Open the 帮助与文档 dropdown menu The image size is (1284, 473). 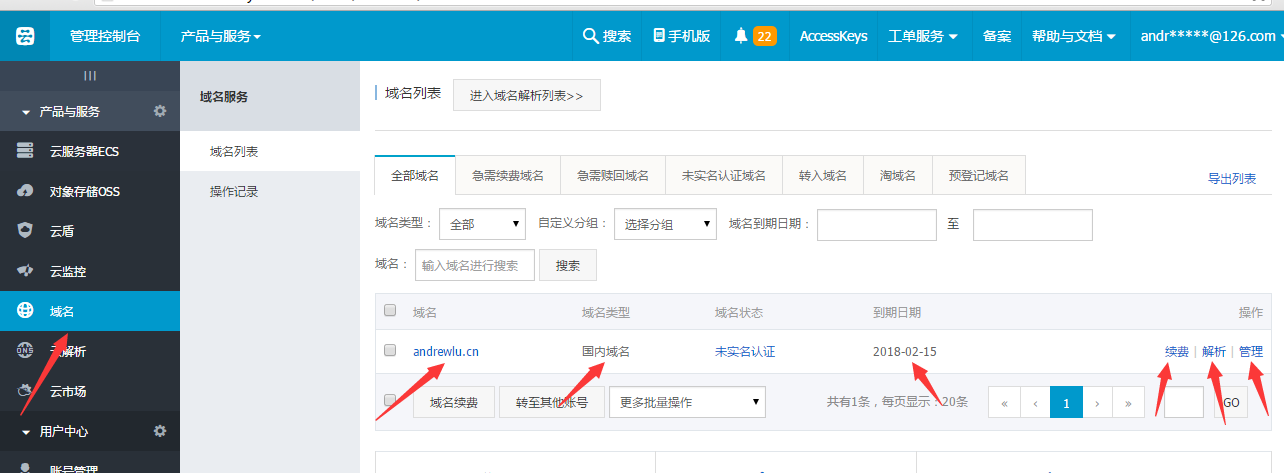coord(1074,36)
